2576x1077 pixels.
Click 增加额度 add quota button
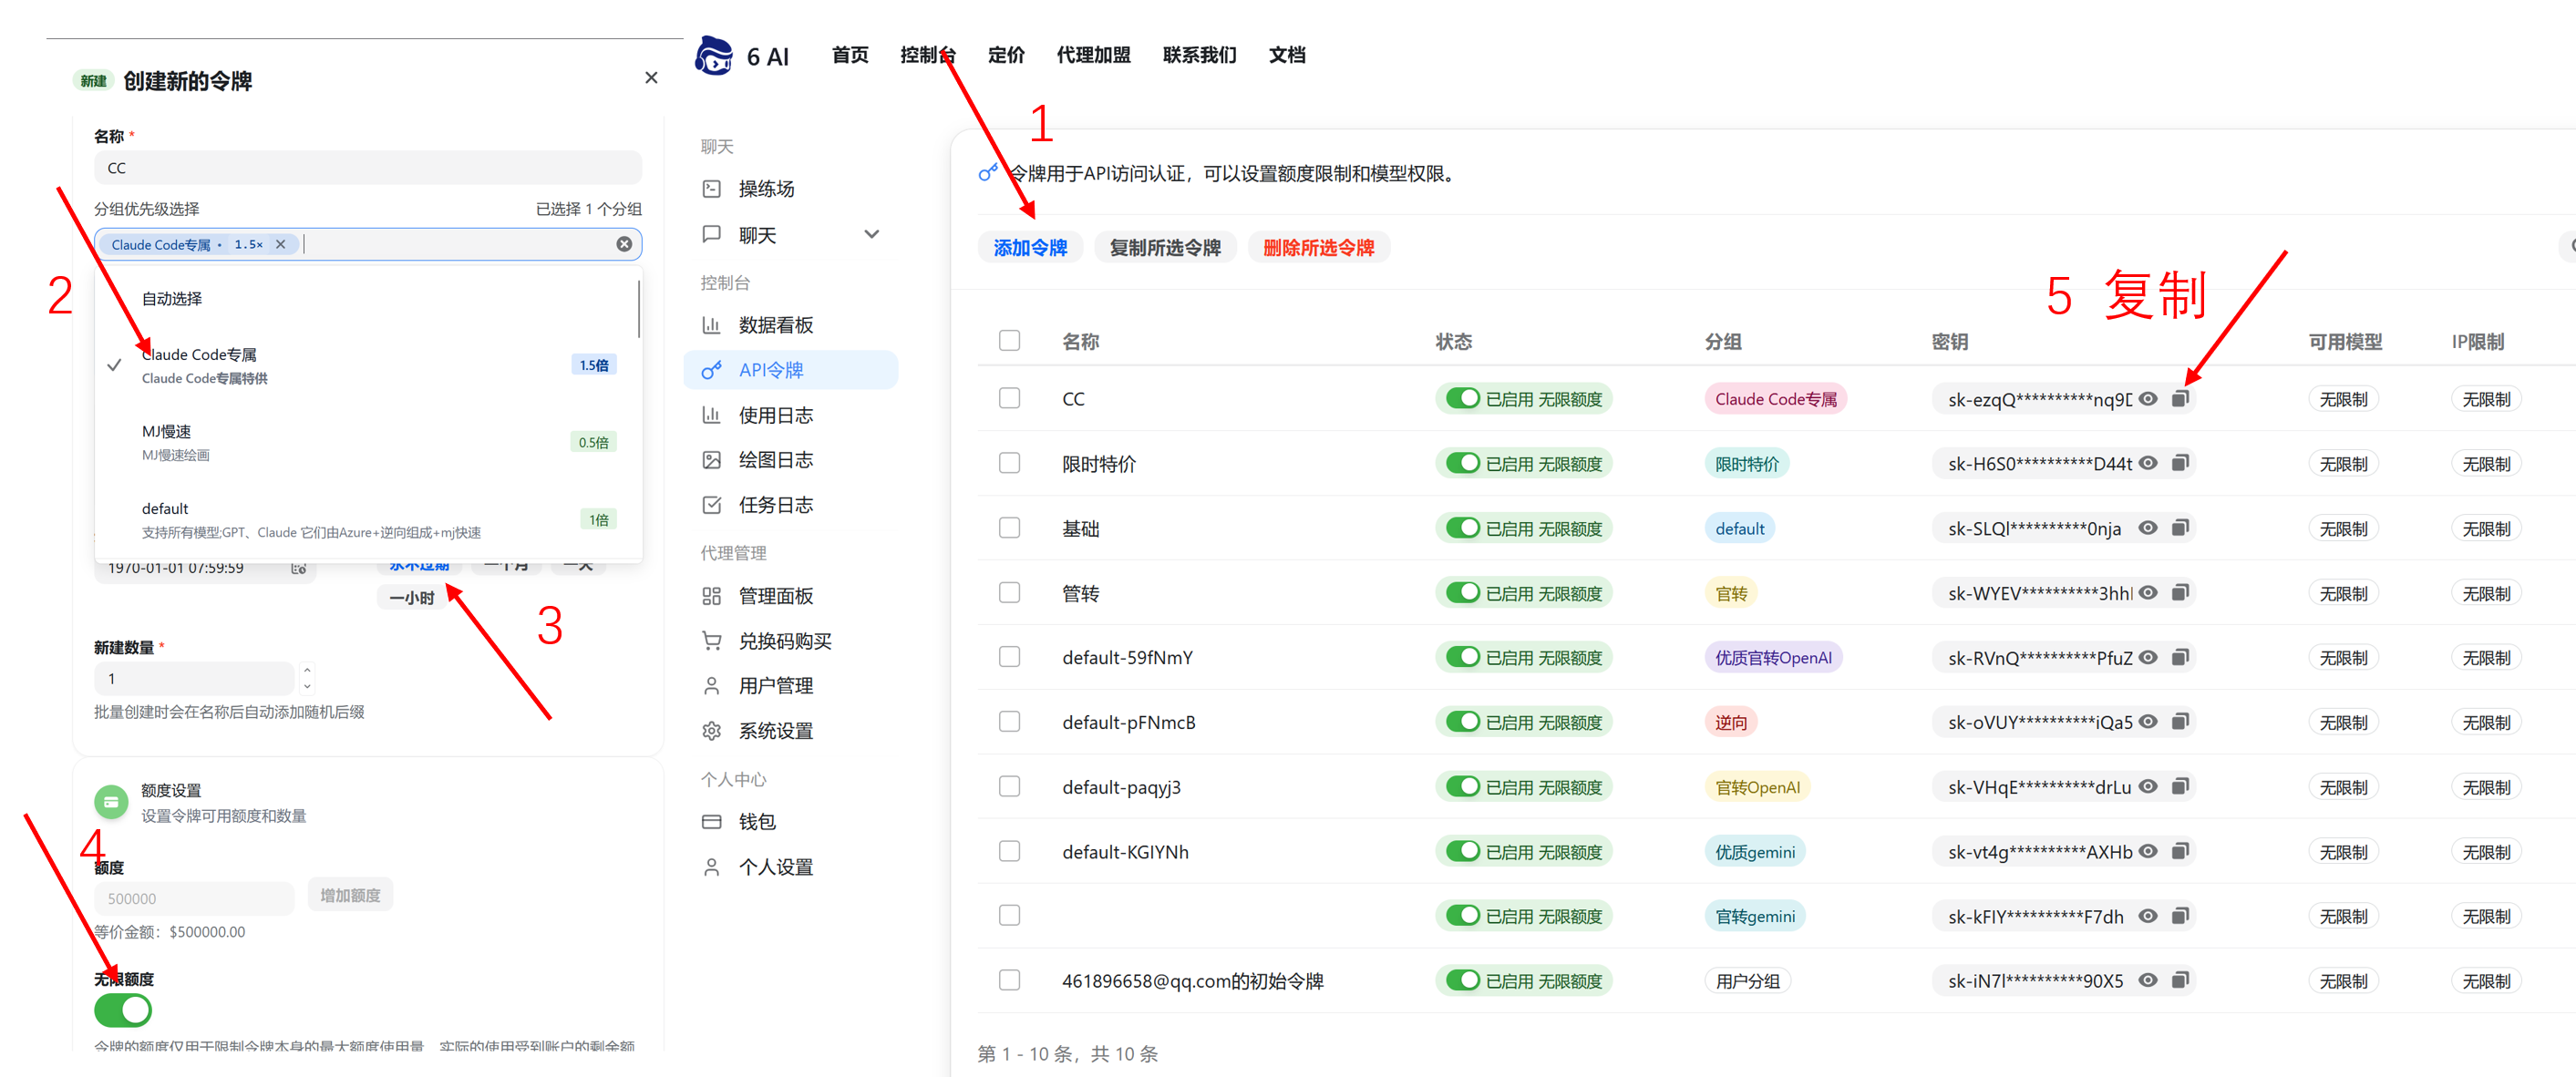[350, 895]
